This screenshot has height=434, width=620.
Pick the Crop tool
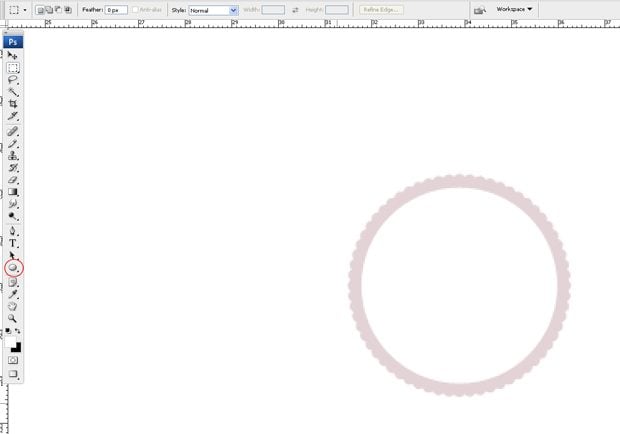point(14,105)
